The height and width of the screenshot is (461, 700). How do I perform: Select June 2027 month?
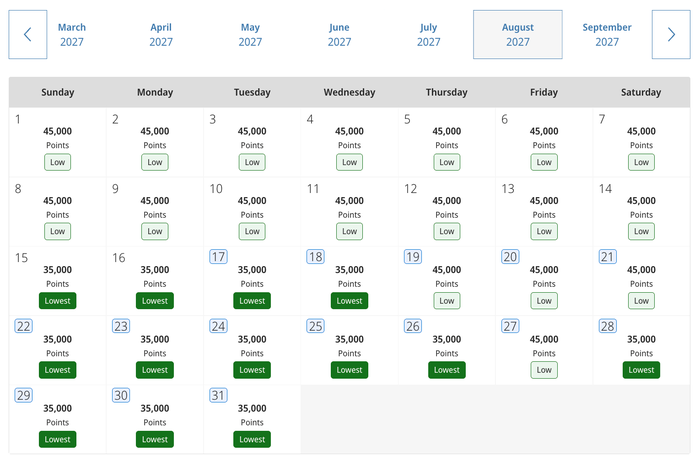click(340, 34)
